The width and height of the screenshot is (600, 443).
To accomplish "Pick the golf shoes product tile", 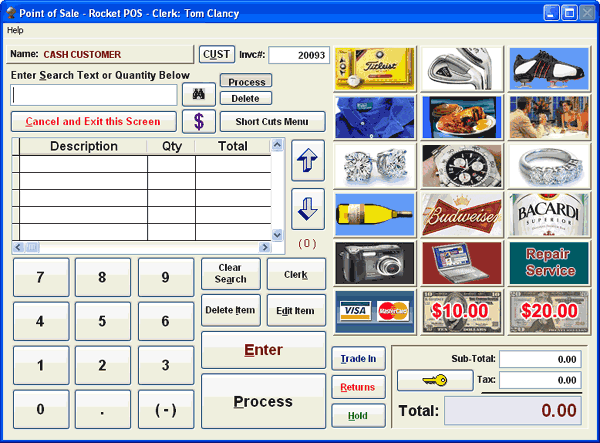I will [549, 69].
